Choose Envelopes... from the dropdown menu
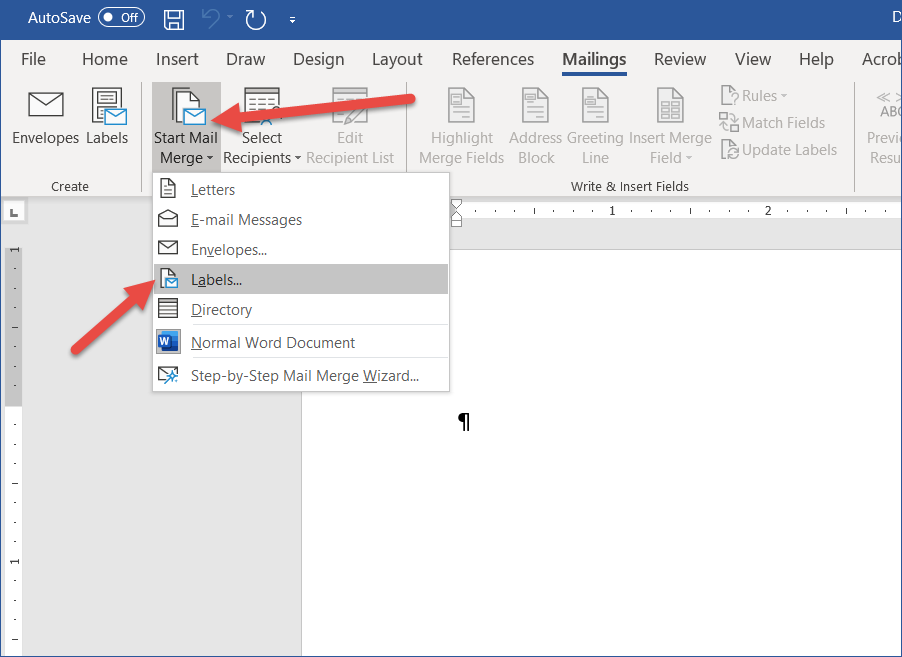Image resolution: width=902 pixels, height=657 pixels. tap(301, 249)
